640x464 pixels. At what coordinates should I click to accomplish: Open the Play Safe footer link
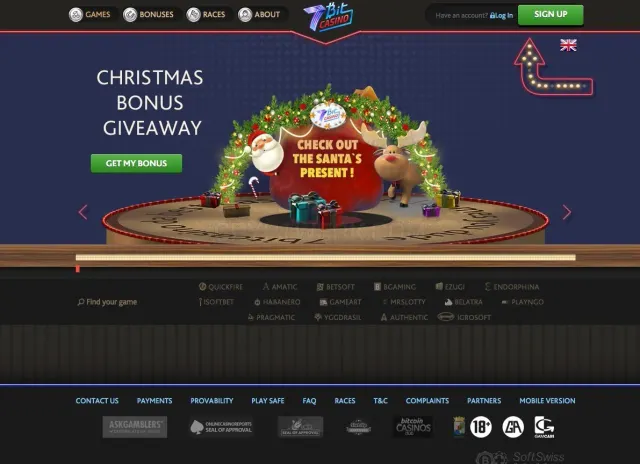(x=268, y=401)
